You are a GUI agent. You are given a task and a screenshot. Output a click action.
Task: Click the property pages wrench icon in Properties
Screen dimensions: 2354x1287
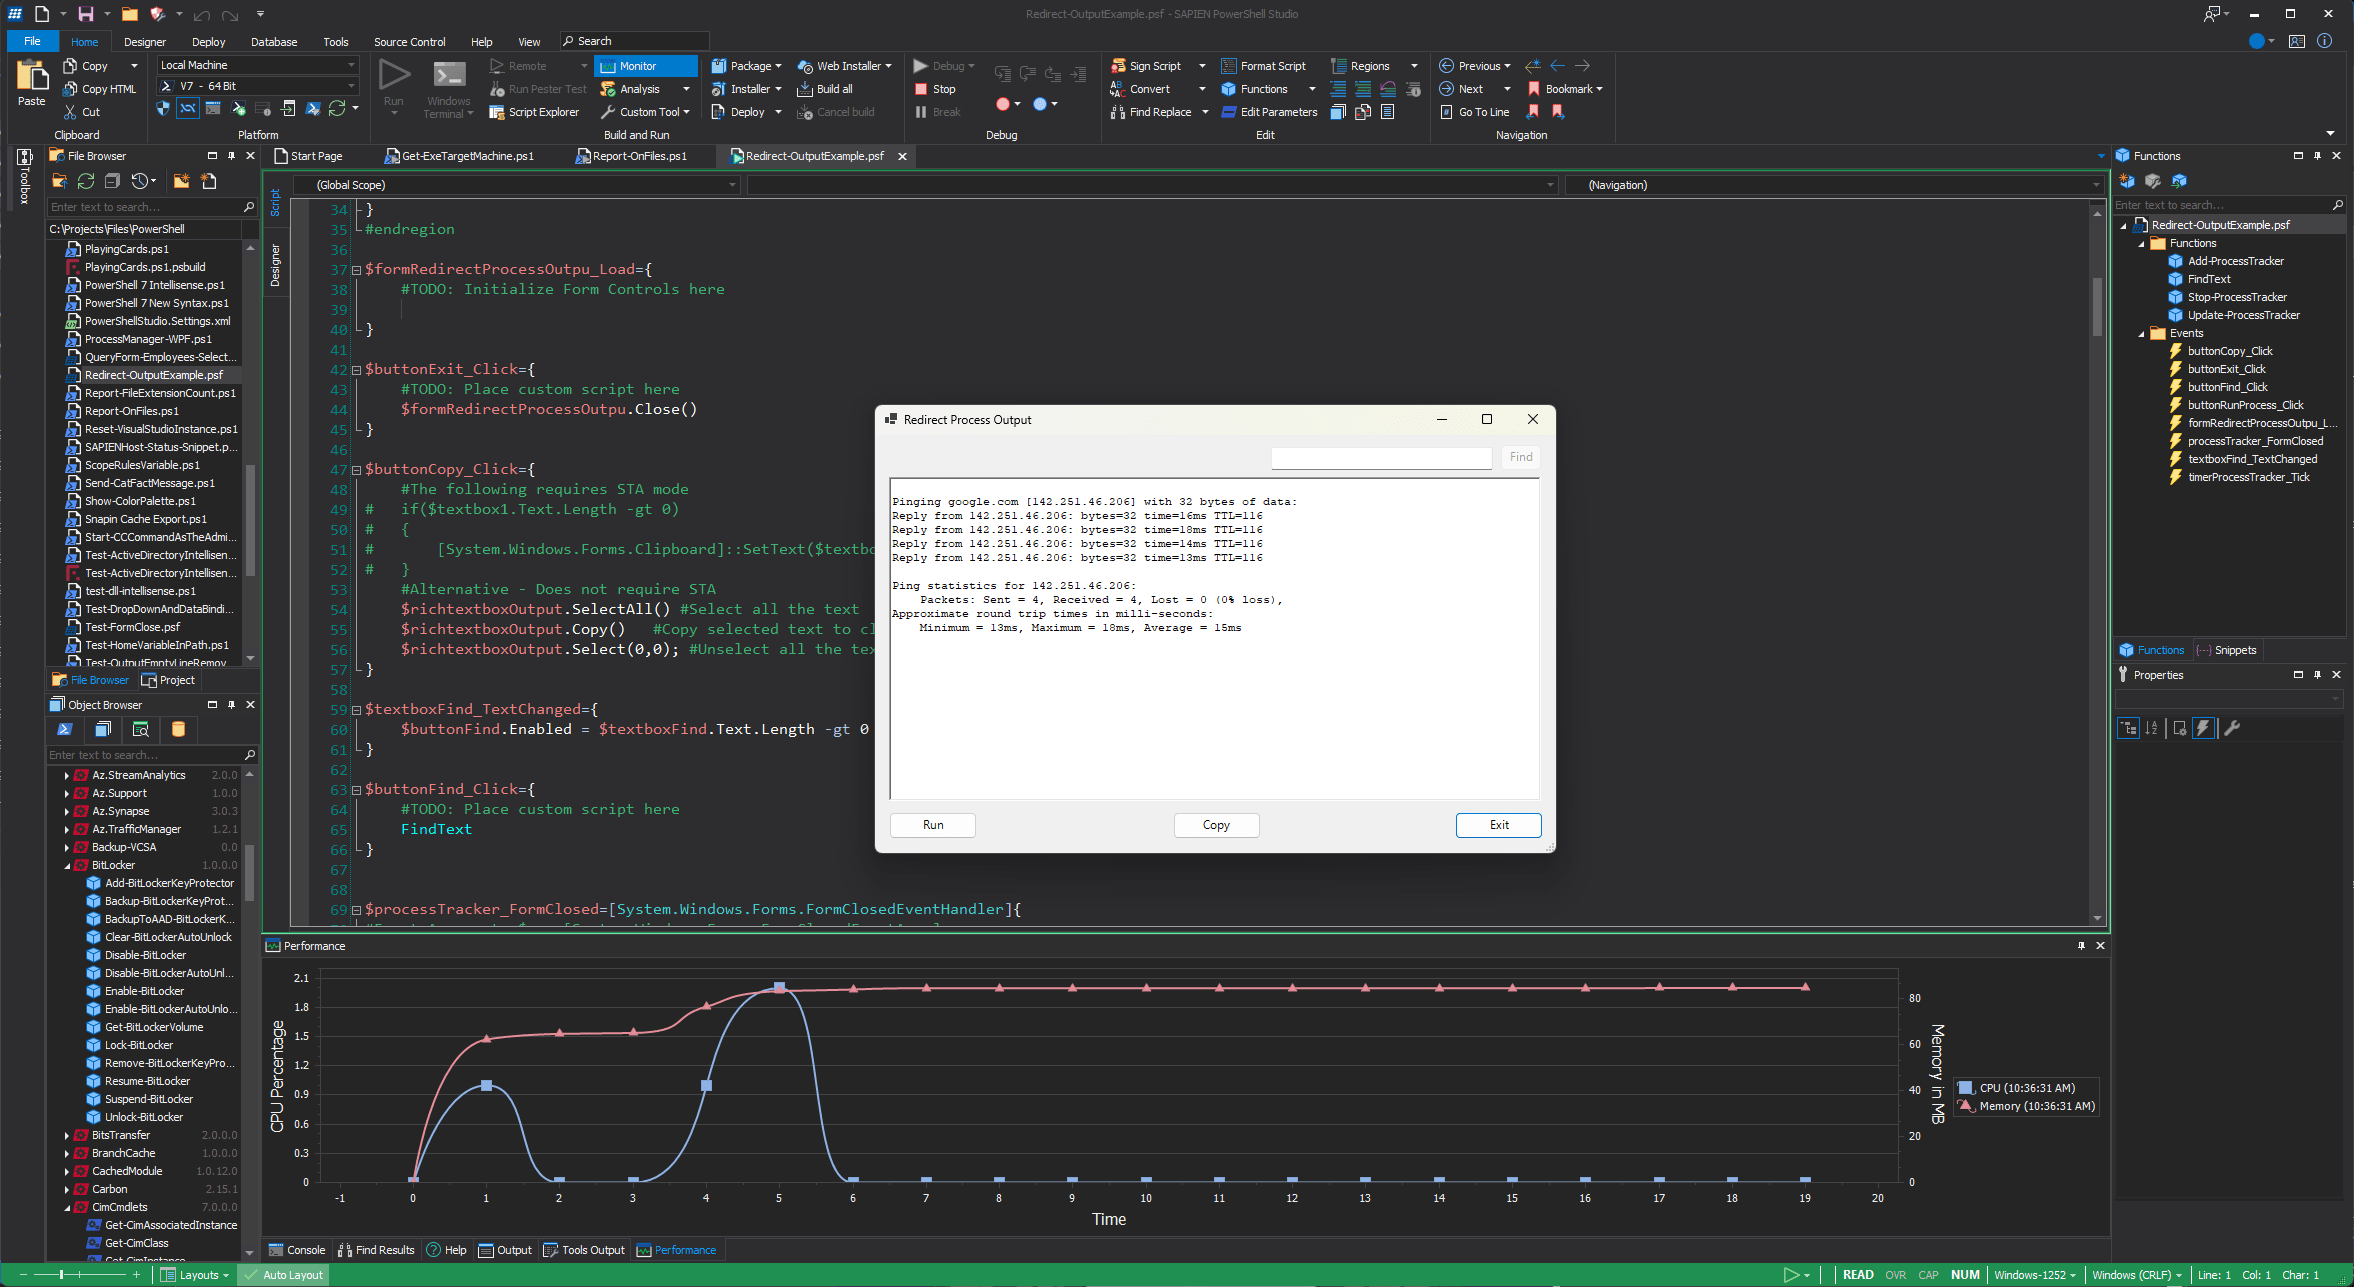pos(2231,728)
